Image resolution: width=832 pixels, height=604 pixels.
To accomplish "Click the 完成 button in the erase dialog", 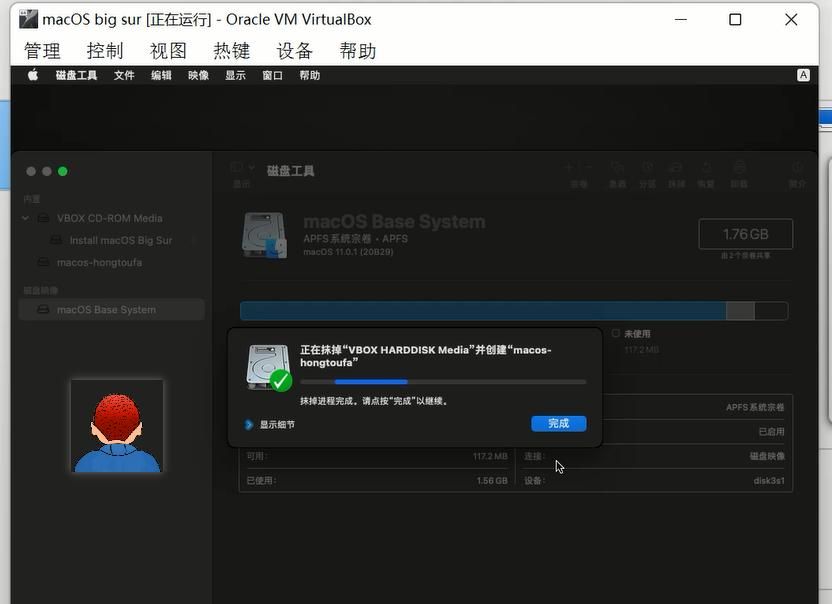I will click(x=558, y=424).
